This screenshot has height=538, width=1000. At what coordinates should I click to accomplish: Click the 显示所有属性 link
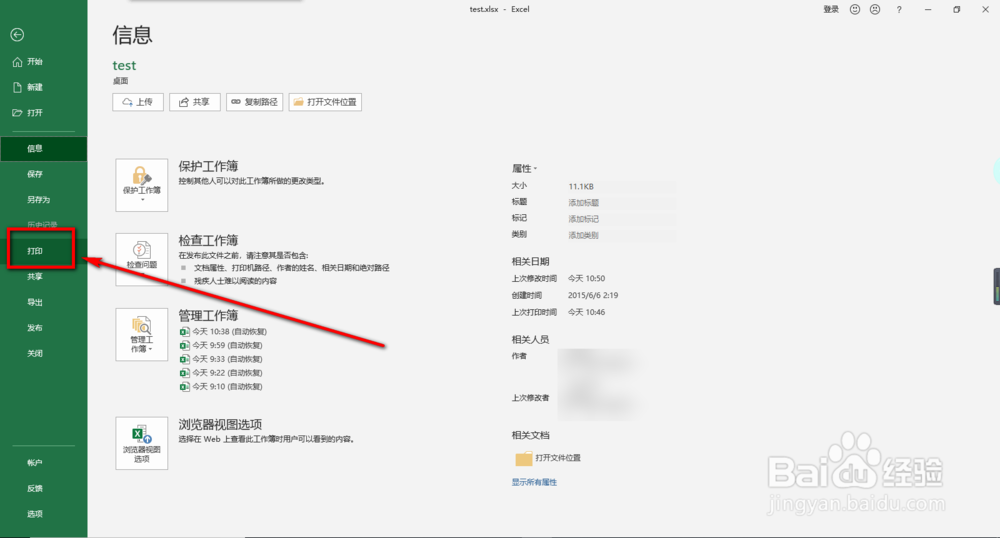point(534,483)
